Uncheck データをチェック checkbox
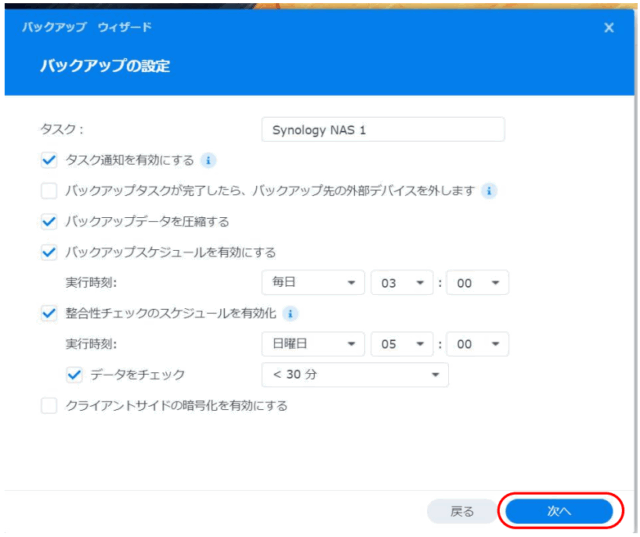This screenshot has height=537, width=640. tap(73, 375)
